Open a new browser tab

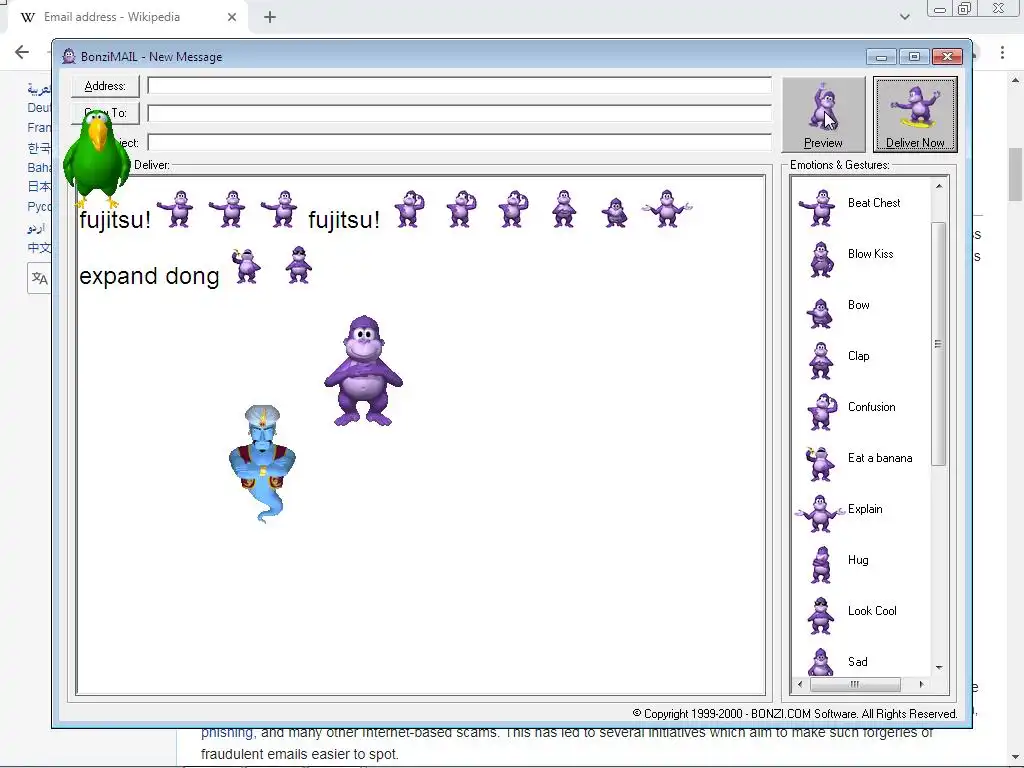[x=270, y=17]
